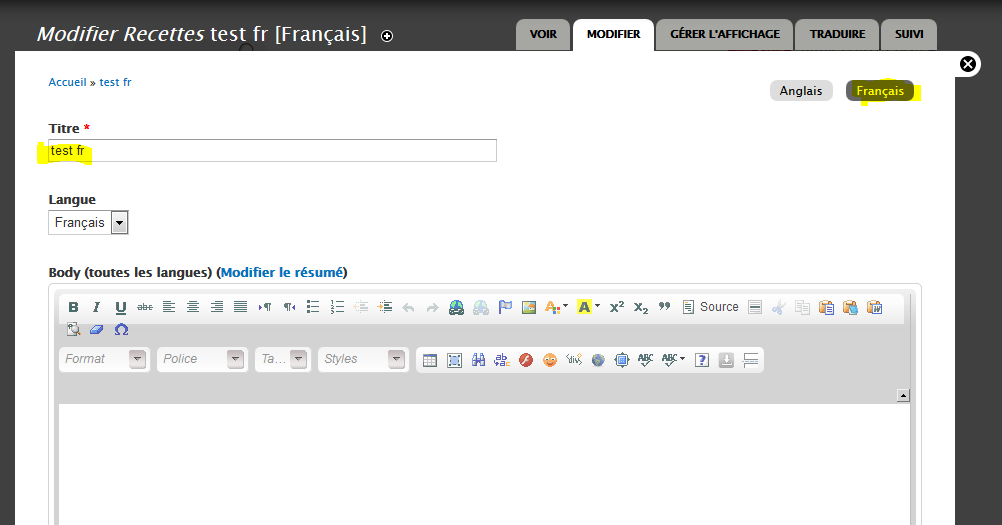Click the paste clipboard icon
This screenshot has height=525, width=1002.
pyautogui.click(x=826, y=307)
